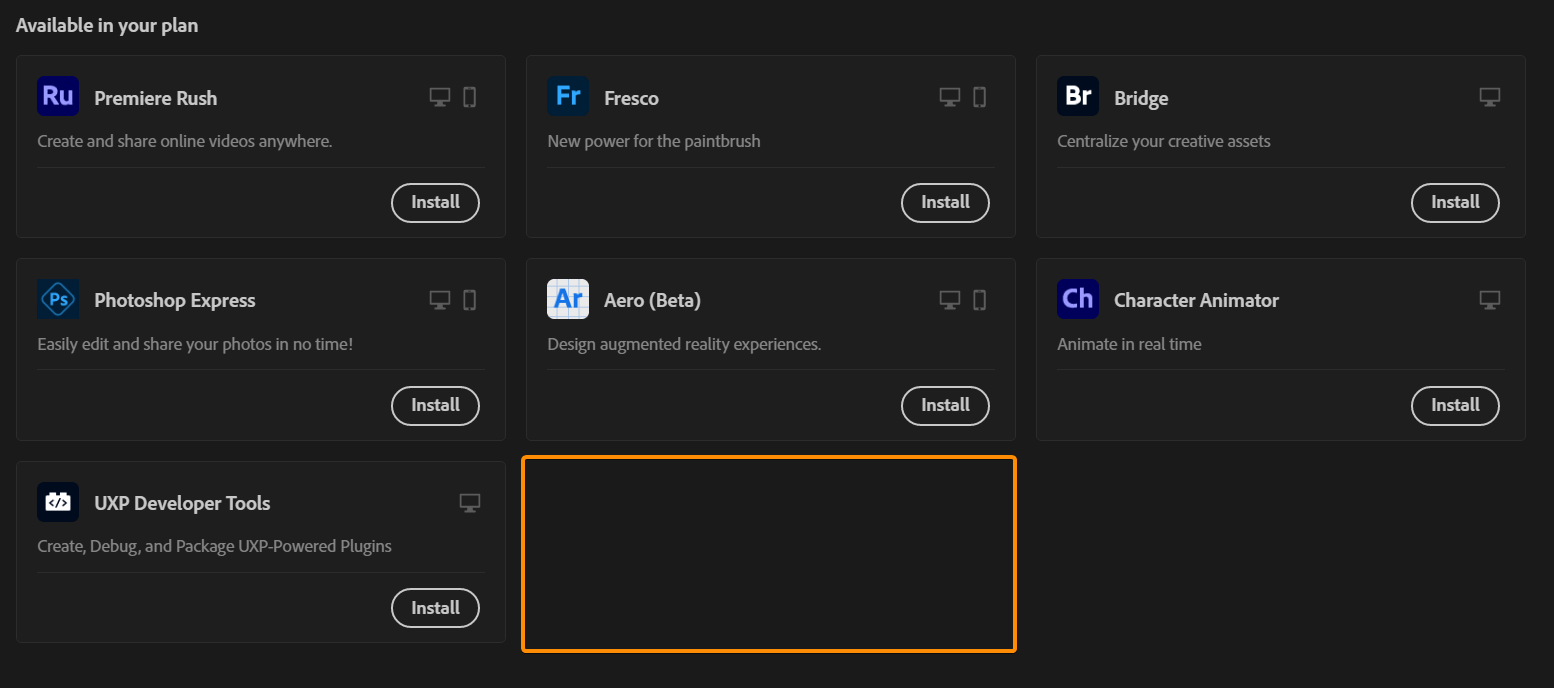Click the desktop icon on Premiere Rush card
The image size is (1554, 688).
439,96
